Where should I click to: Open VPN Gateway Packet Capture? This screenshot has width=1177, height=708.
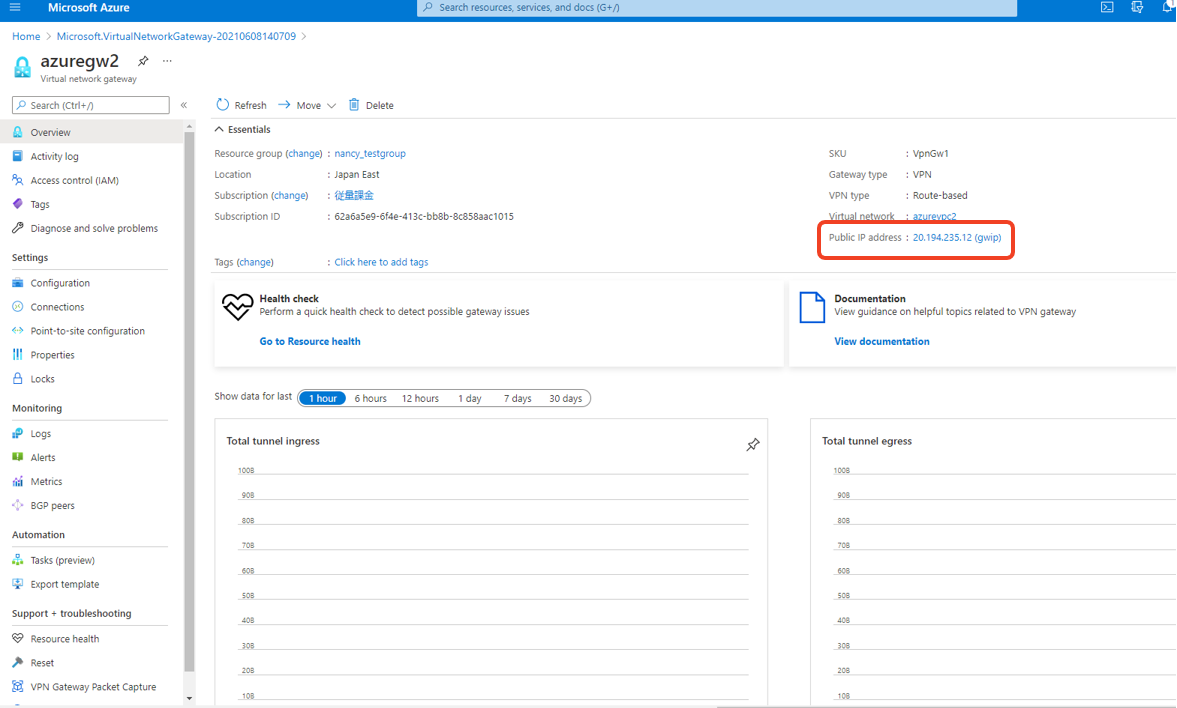click(x=93, y=687)
